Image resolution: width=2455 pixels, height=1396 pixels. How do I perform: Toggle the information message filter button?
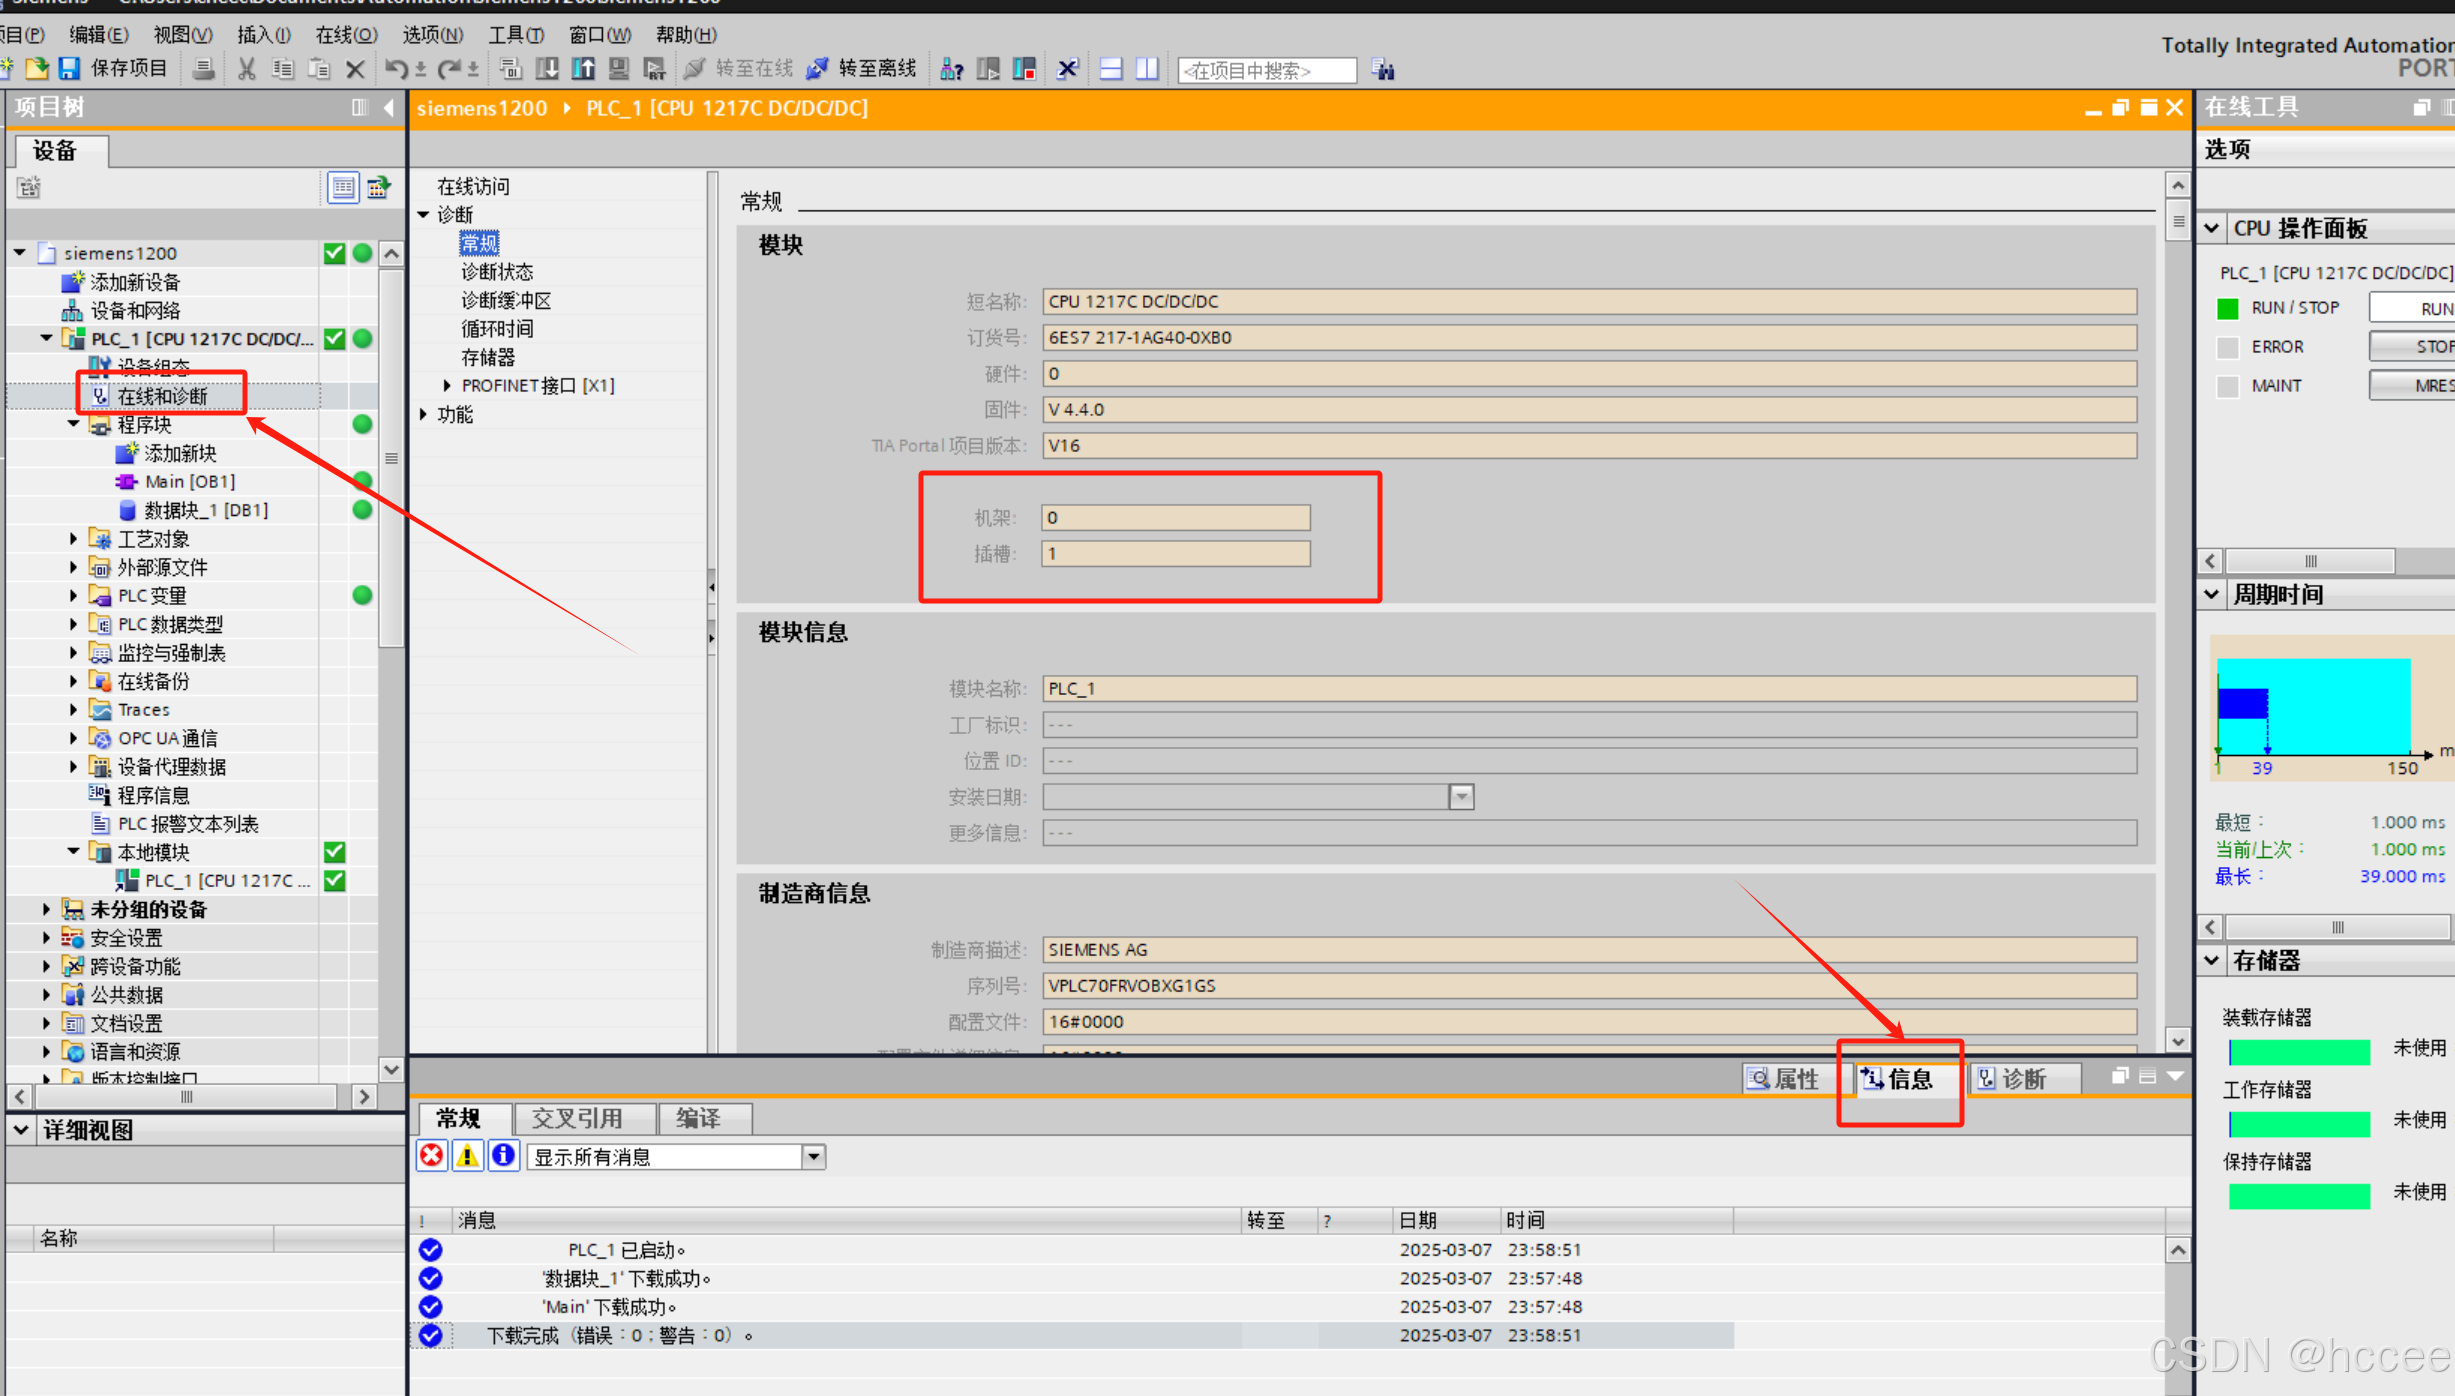point(503,1156)
